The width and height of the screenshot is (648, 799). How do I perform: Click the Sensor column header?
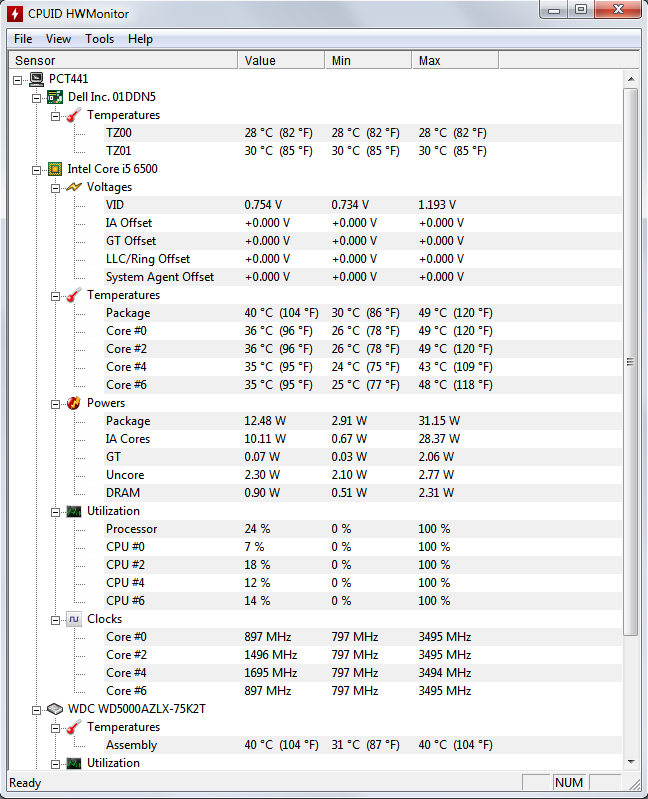[123, 61]
